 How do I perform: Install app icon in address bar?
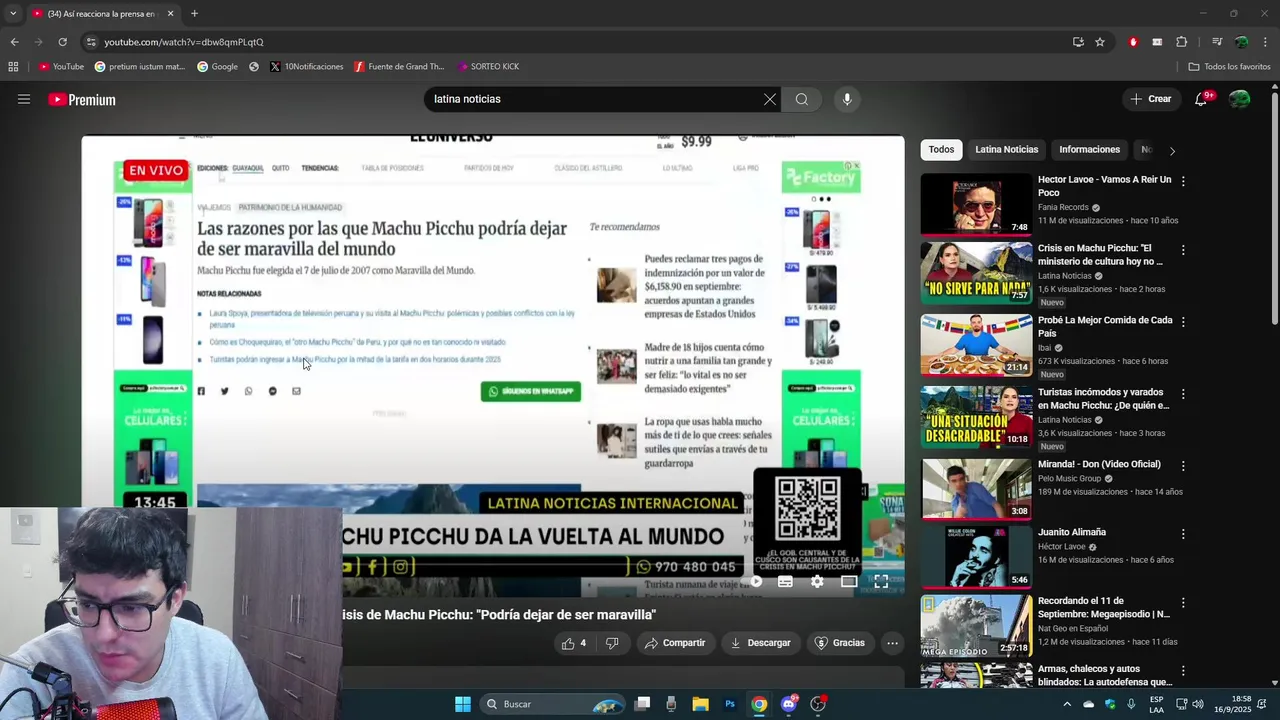1078,42
